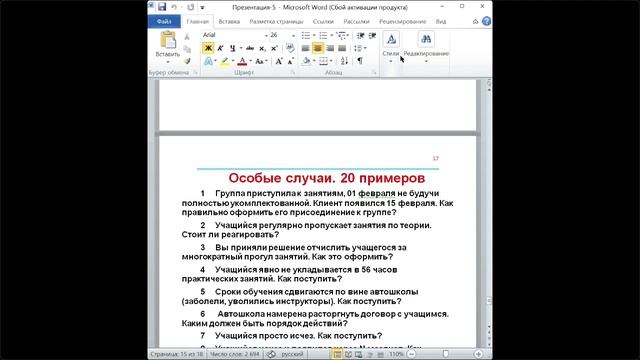Justify the paragraph text

point(342,48)
